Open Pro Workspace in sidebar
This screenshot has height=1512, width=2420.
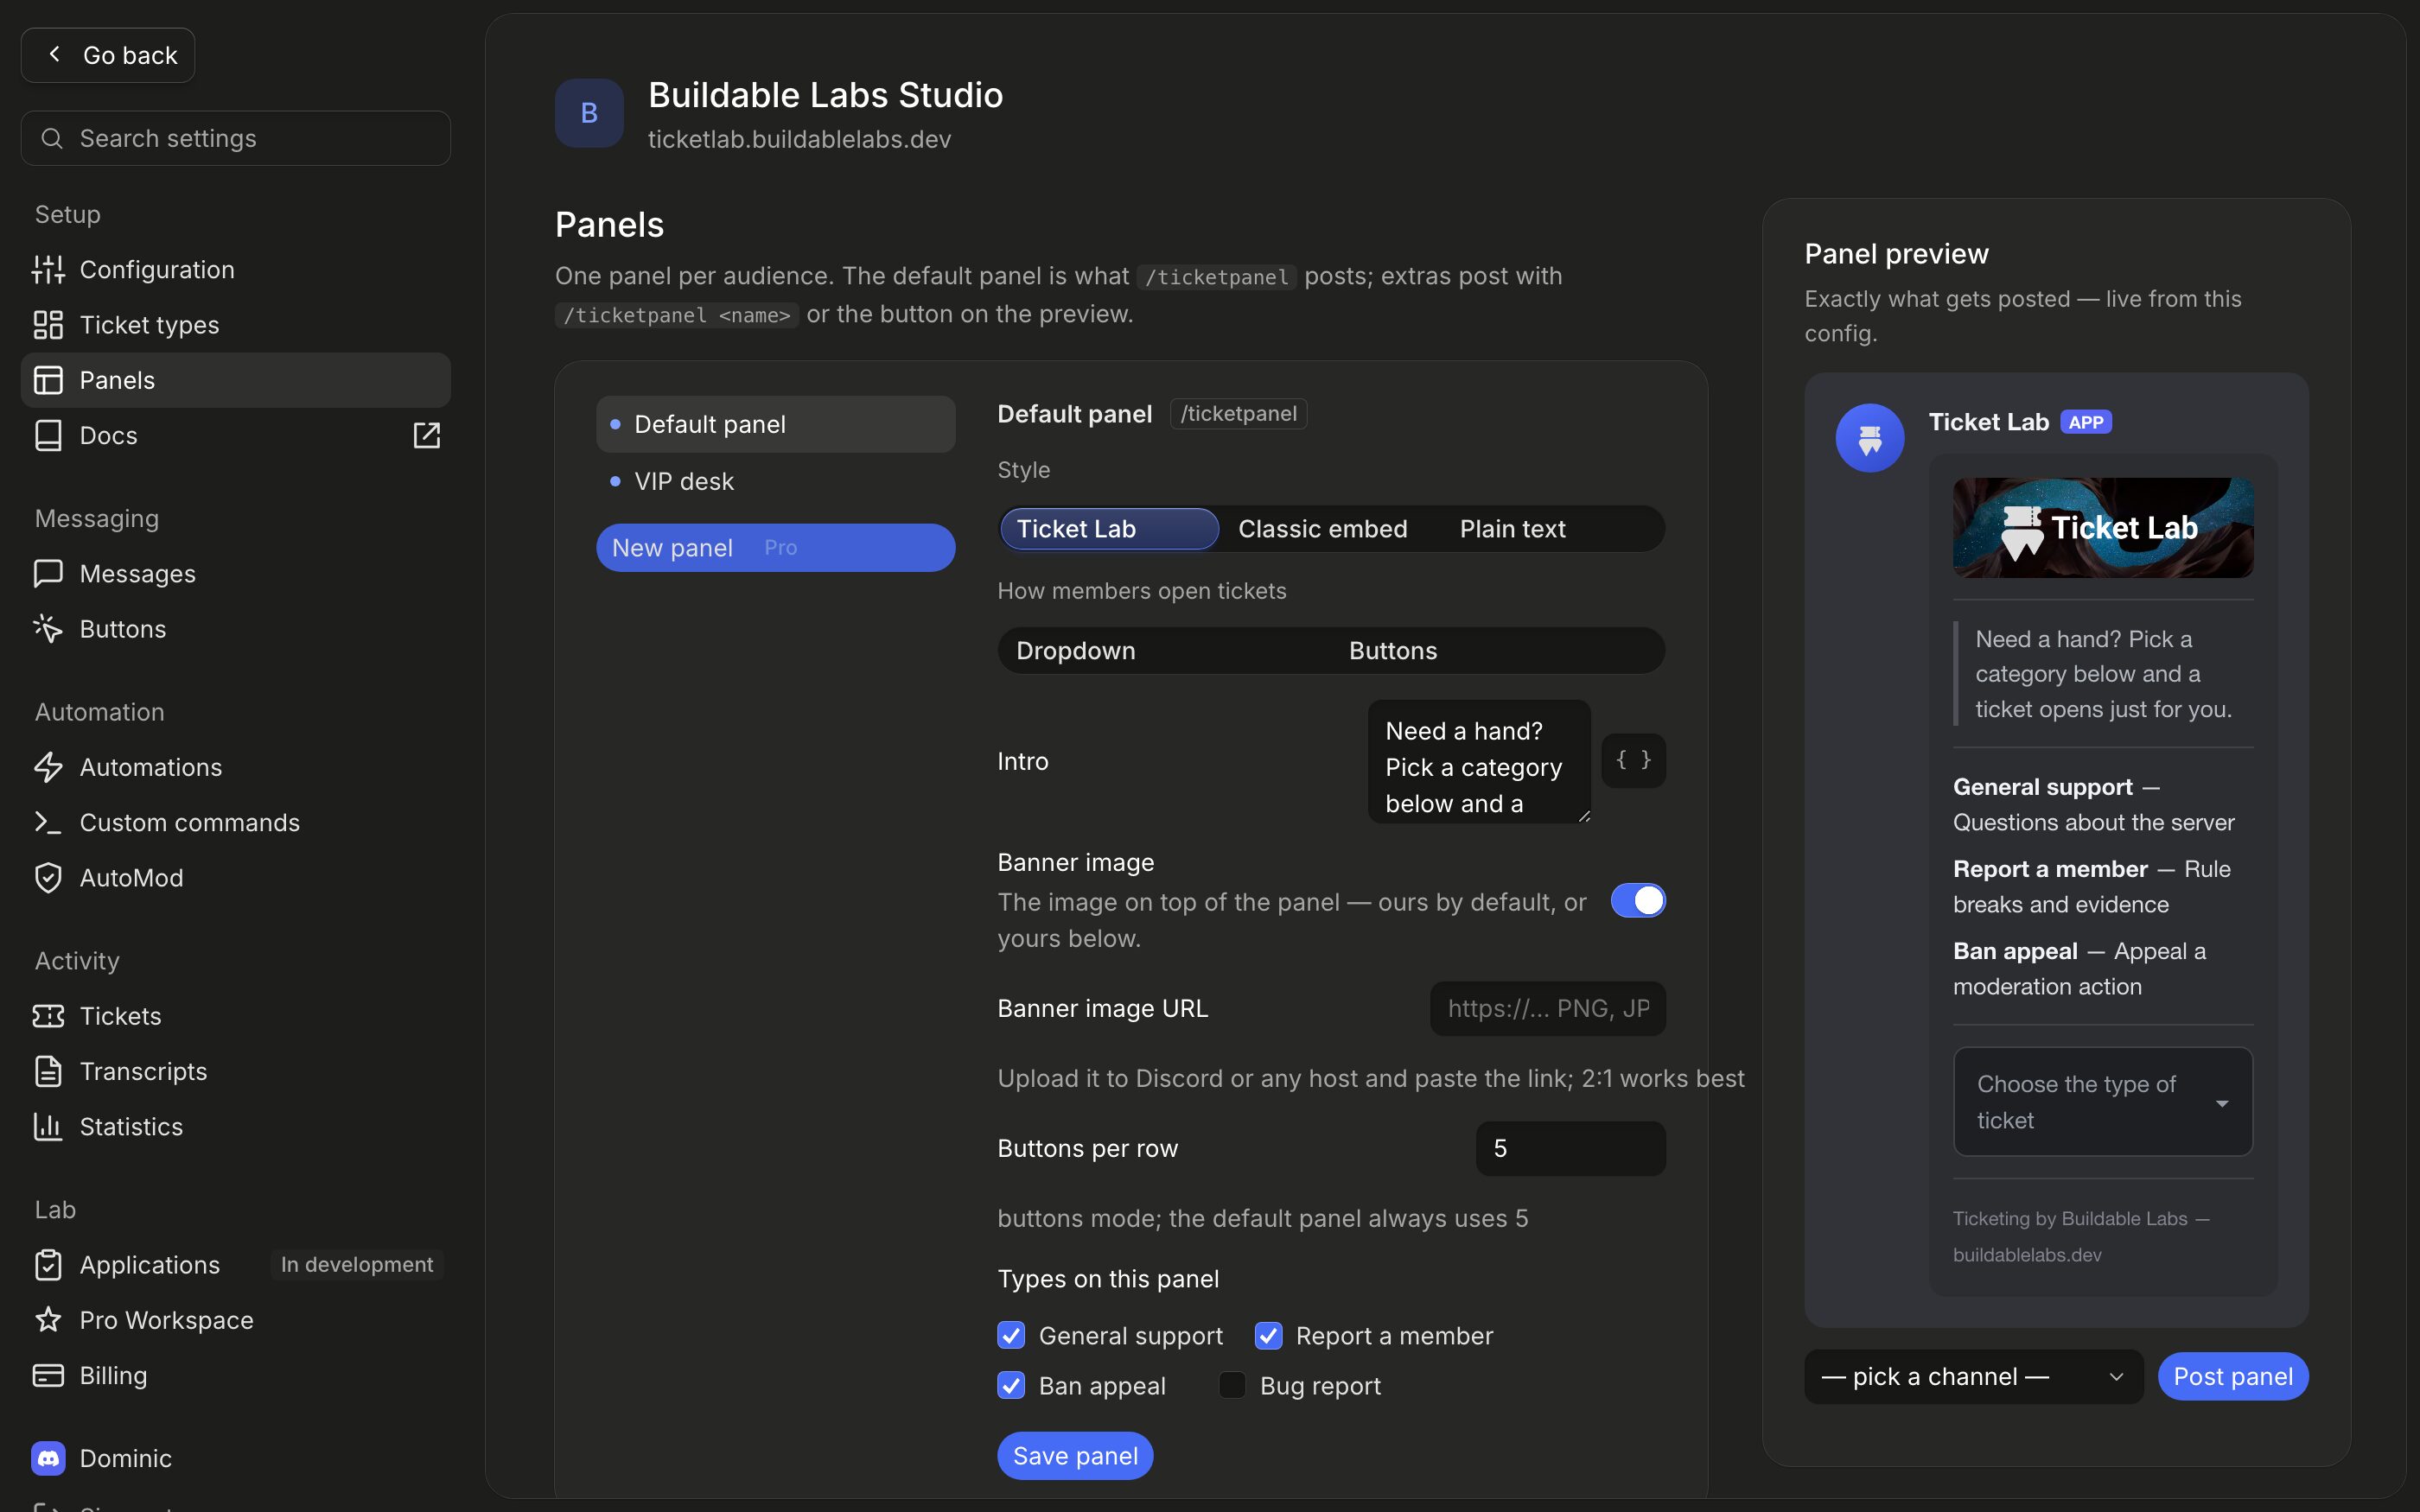pos(235,1320)
